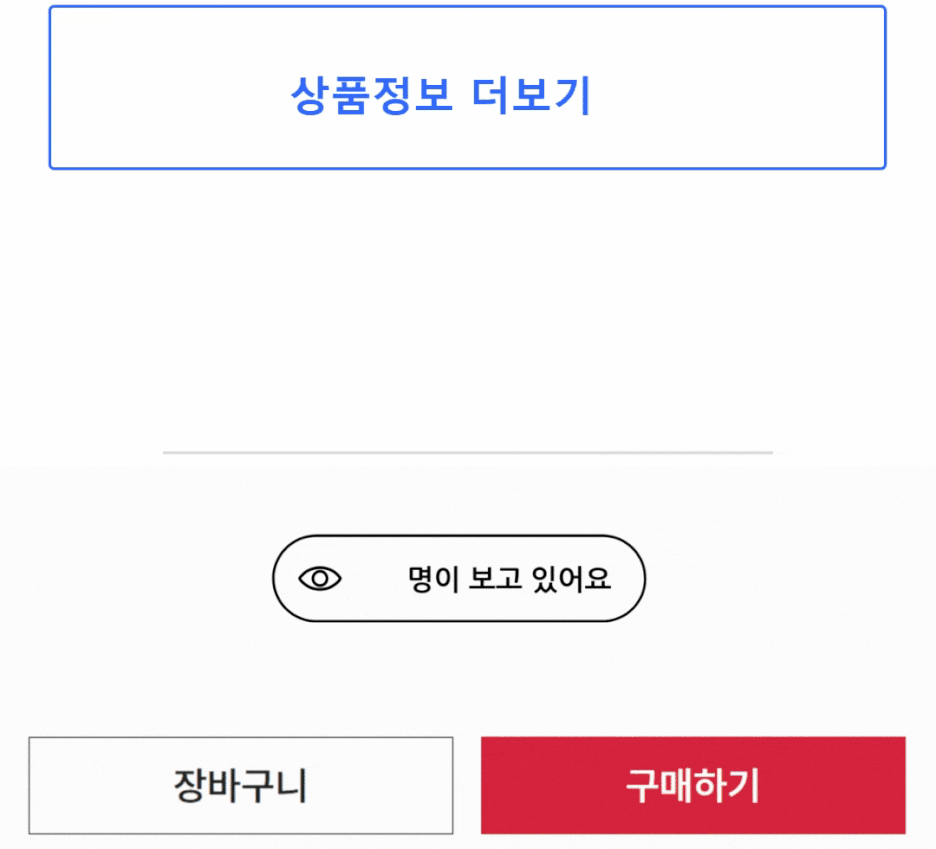
Task: Click the '상품정보 더보기' button
Action: 467,88
